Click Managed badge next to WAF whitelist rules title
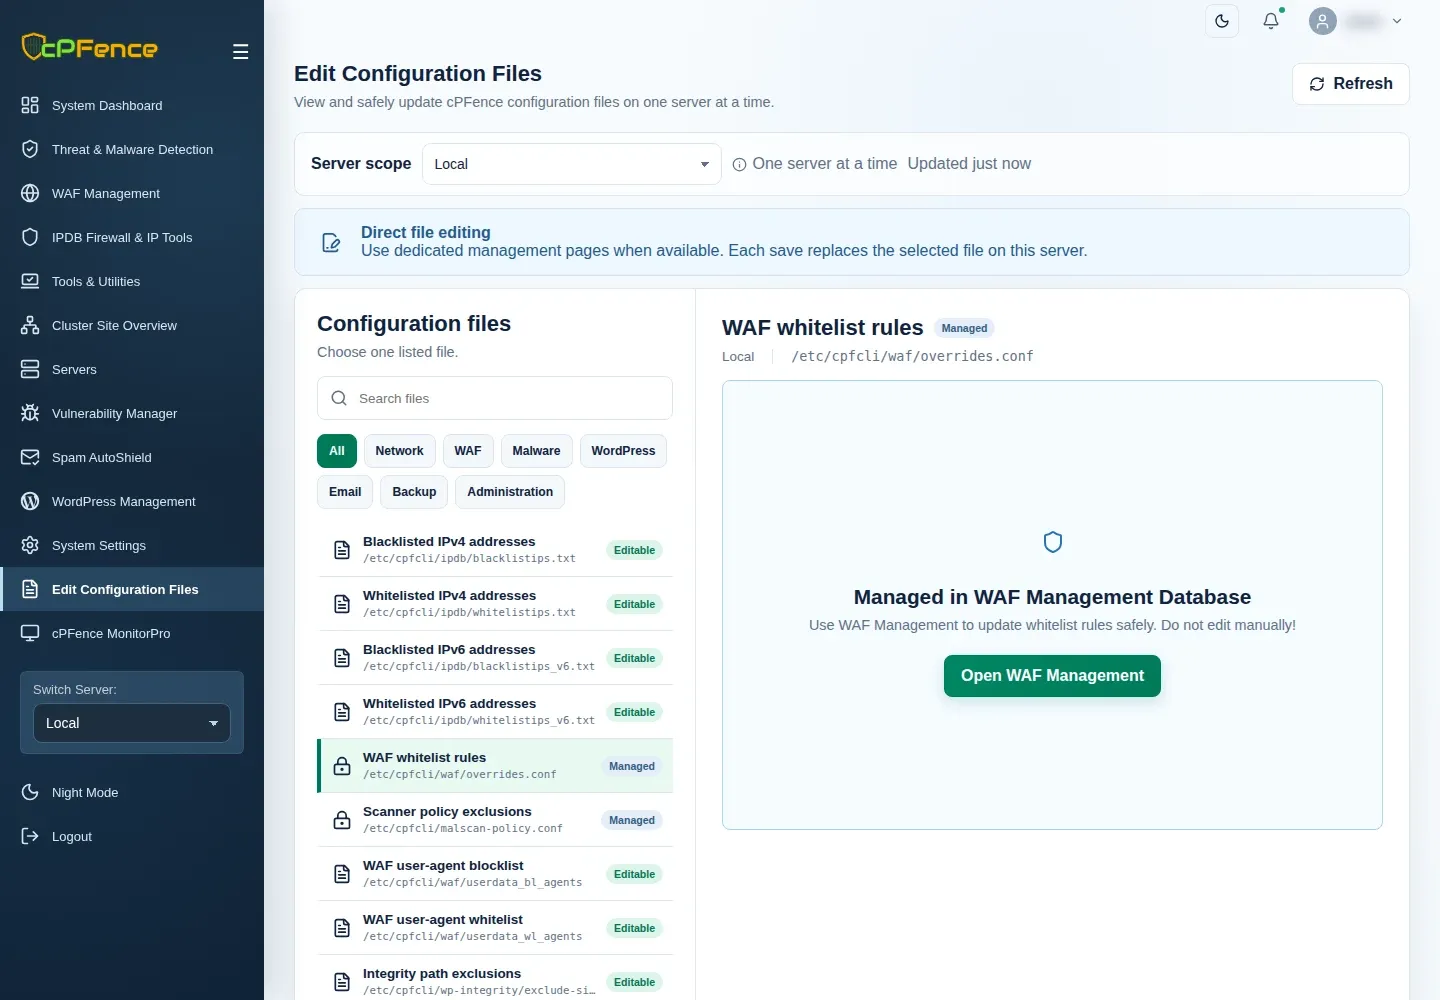This screenshot has width=1440, height=1000. tap(964, 328)
